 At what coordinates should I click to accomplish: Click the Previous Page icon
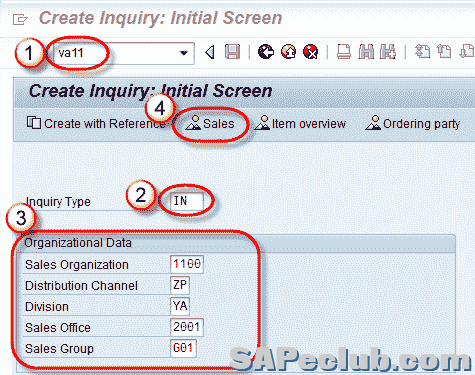tap(444, 52)
